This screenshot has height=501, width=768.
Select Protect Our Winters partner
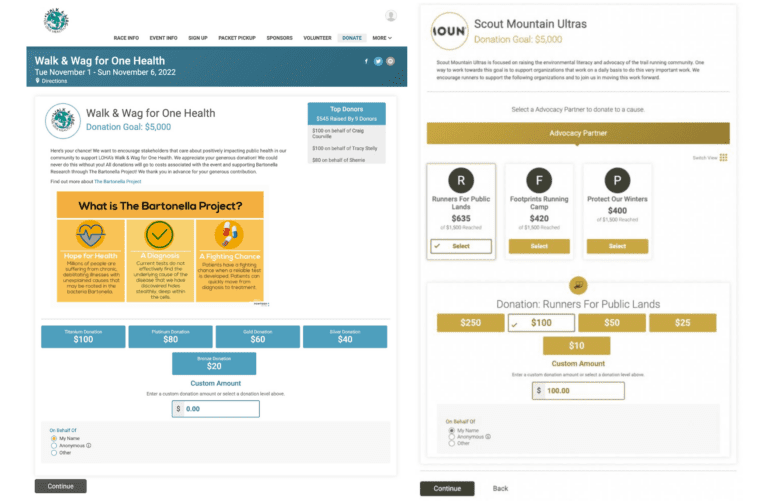click(x=617, y=246)
